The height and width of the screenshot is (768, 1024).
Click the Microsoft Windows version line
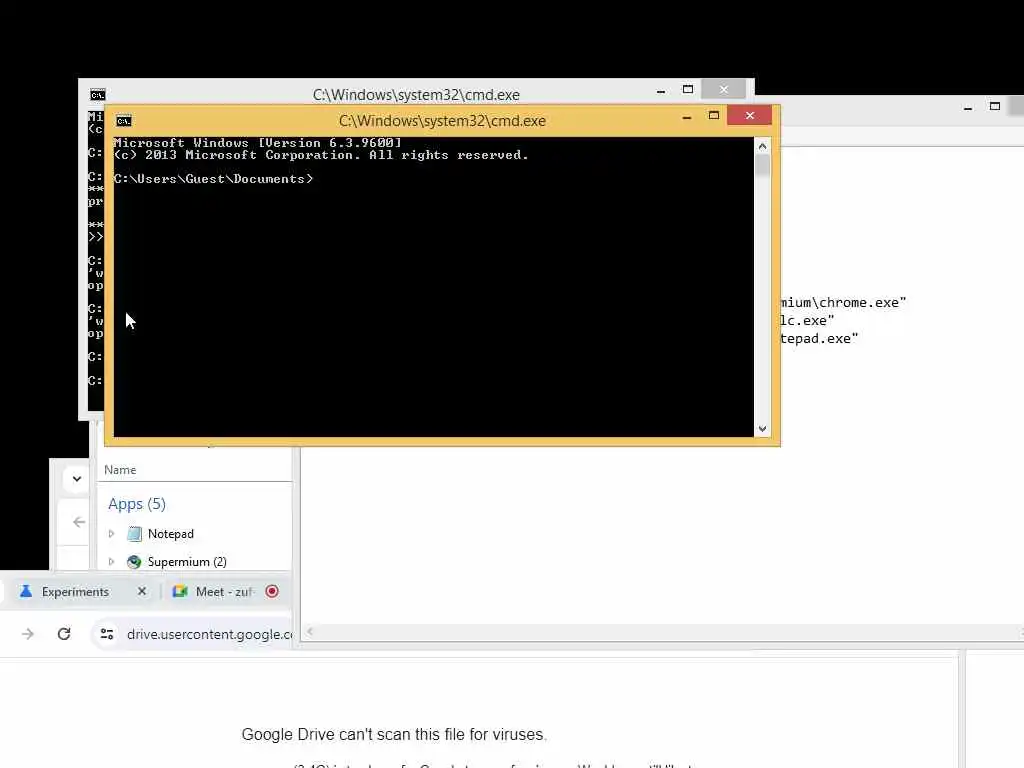[x=257, y=143]
